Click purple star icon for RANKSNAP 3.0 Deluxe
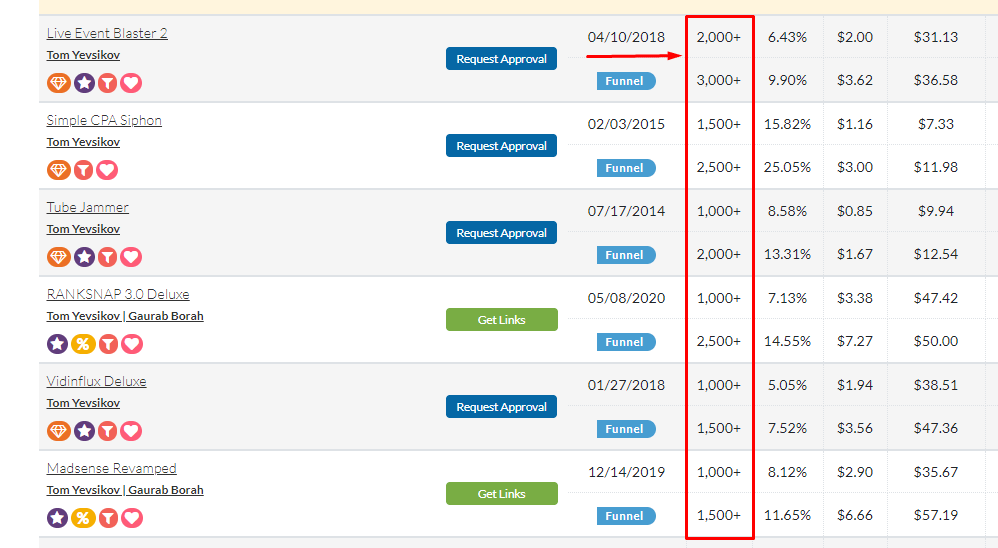The width and height of the screenshot is (998, 548). coord(57,344)
